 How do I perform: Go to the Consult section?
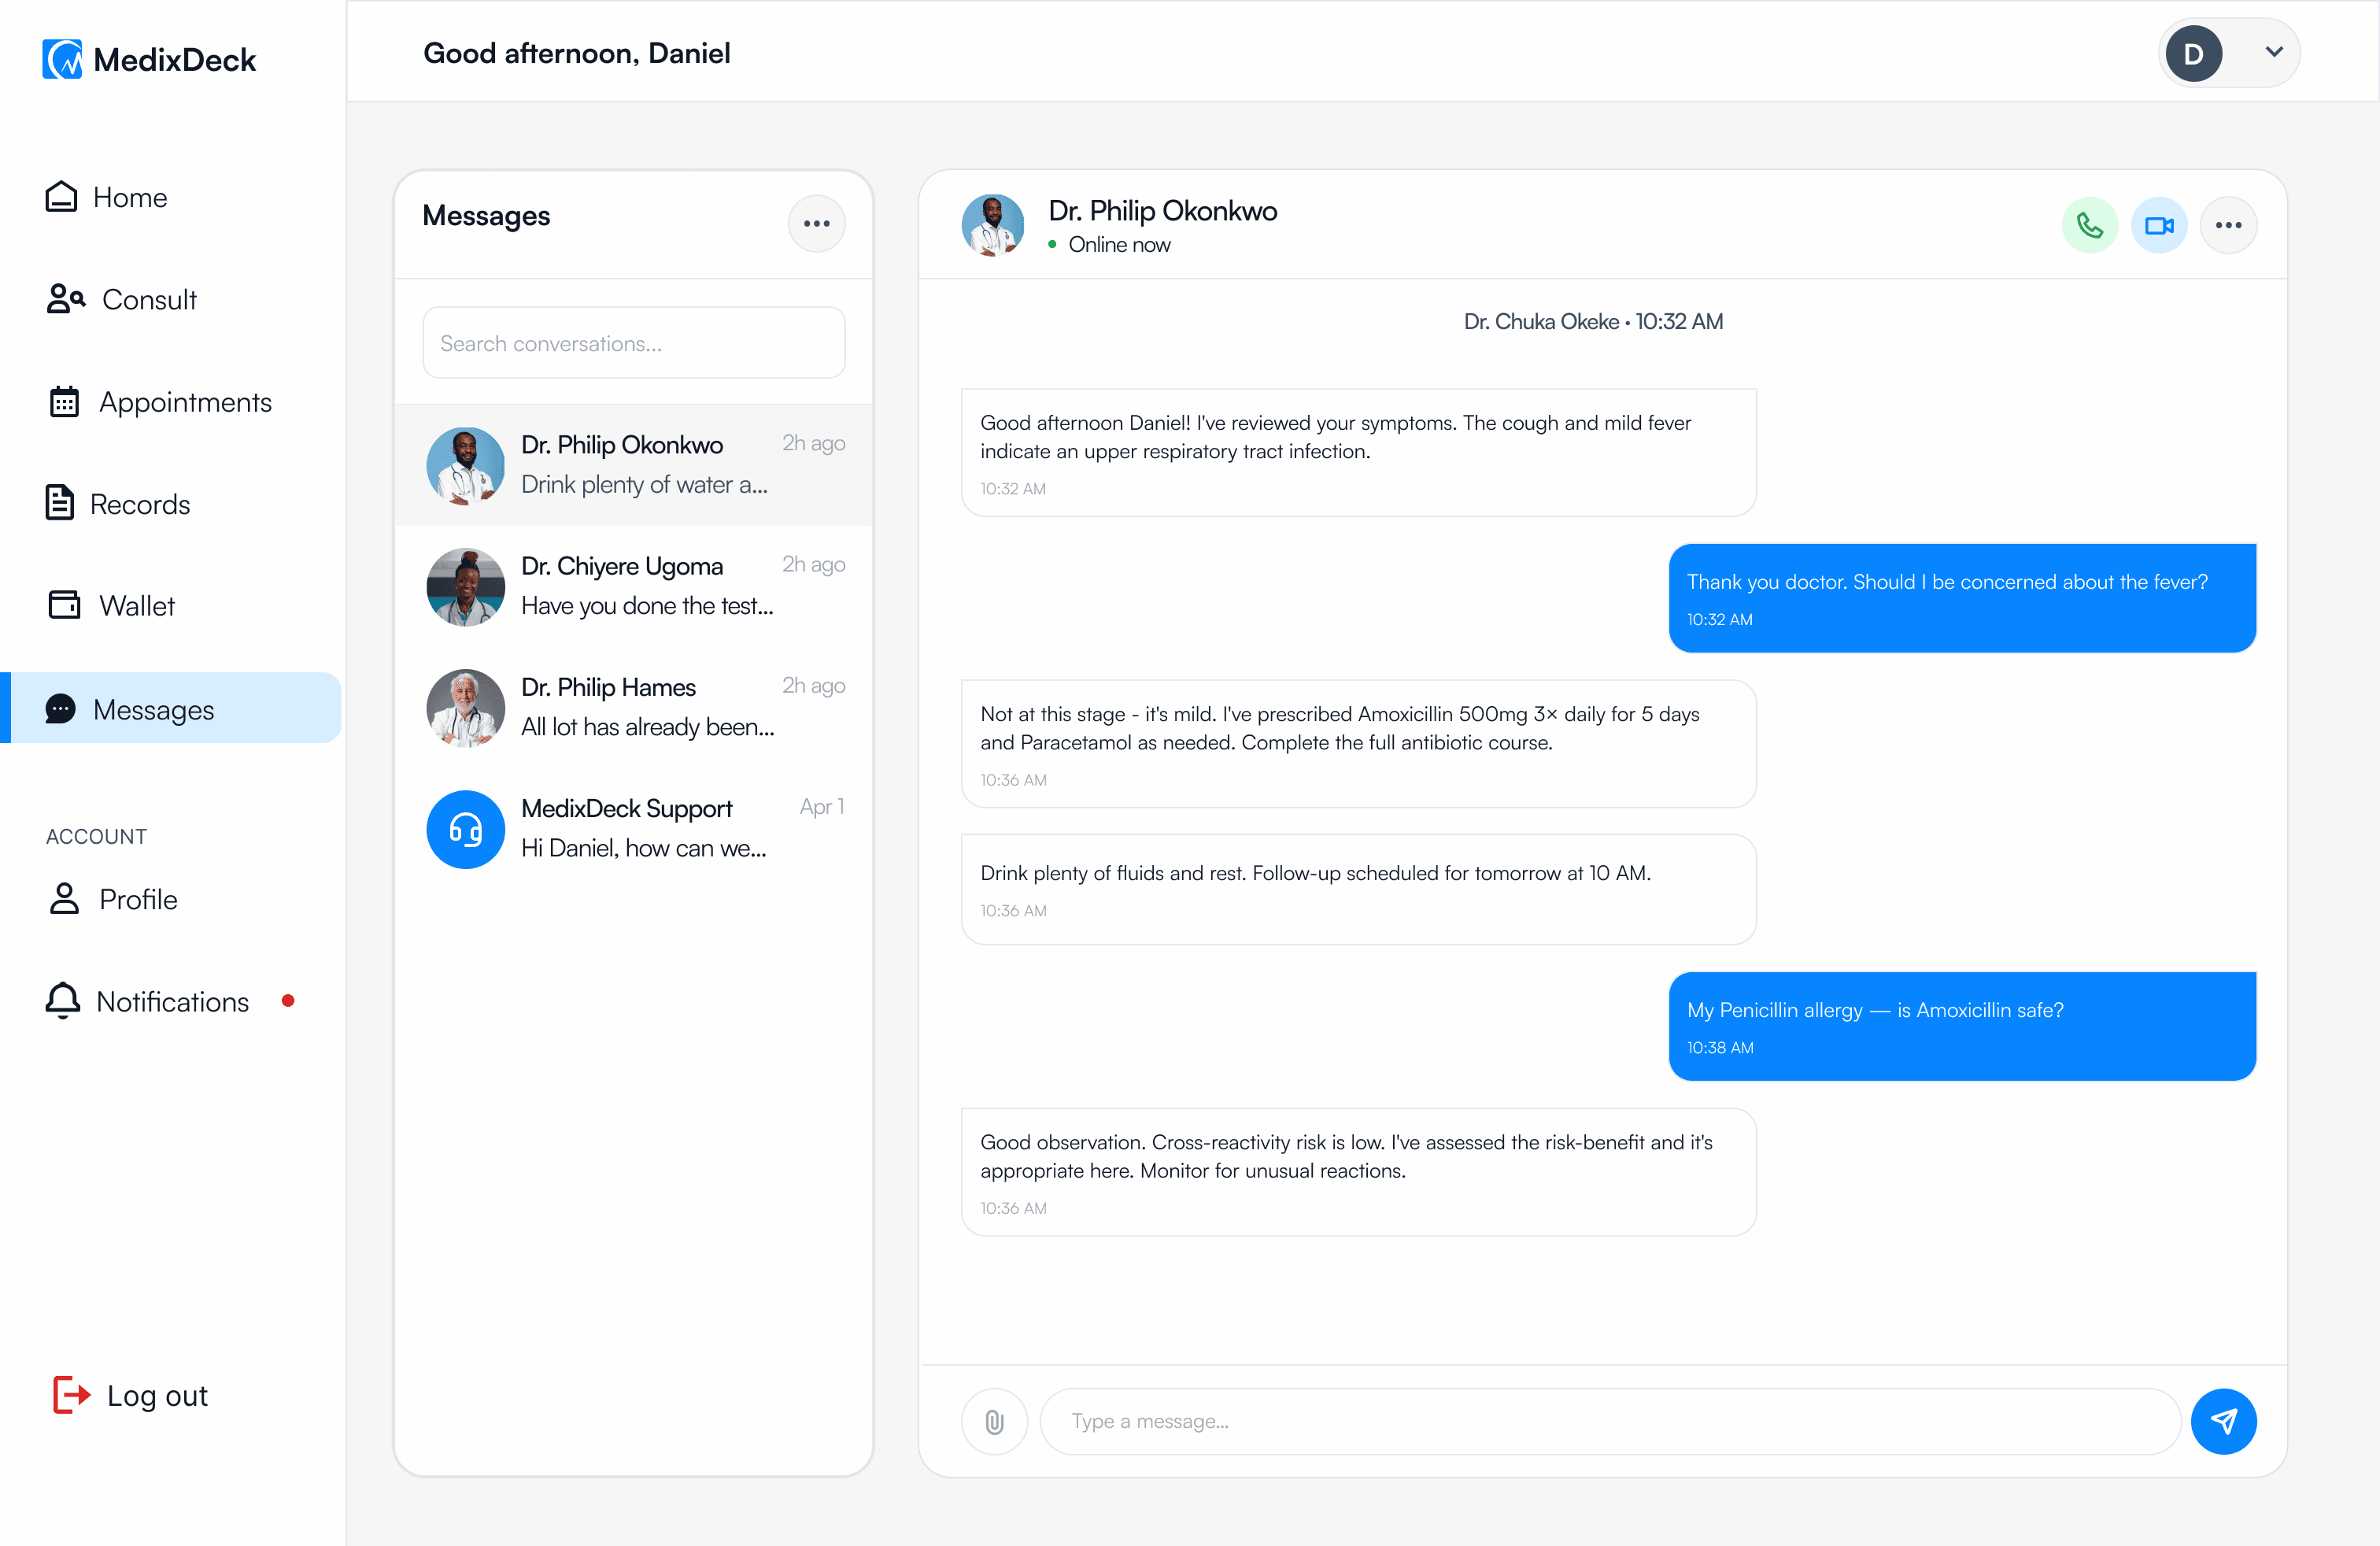tap(121, 299)
